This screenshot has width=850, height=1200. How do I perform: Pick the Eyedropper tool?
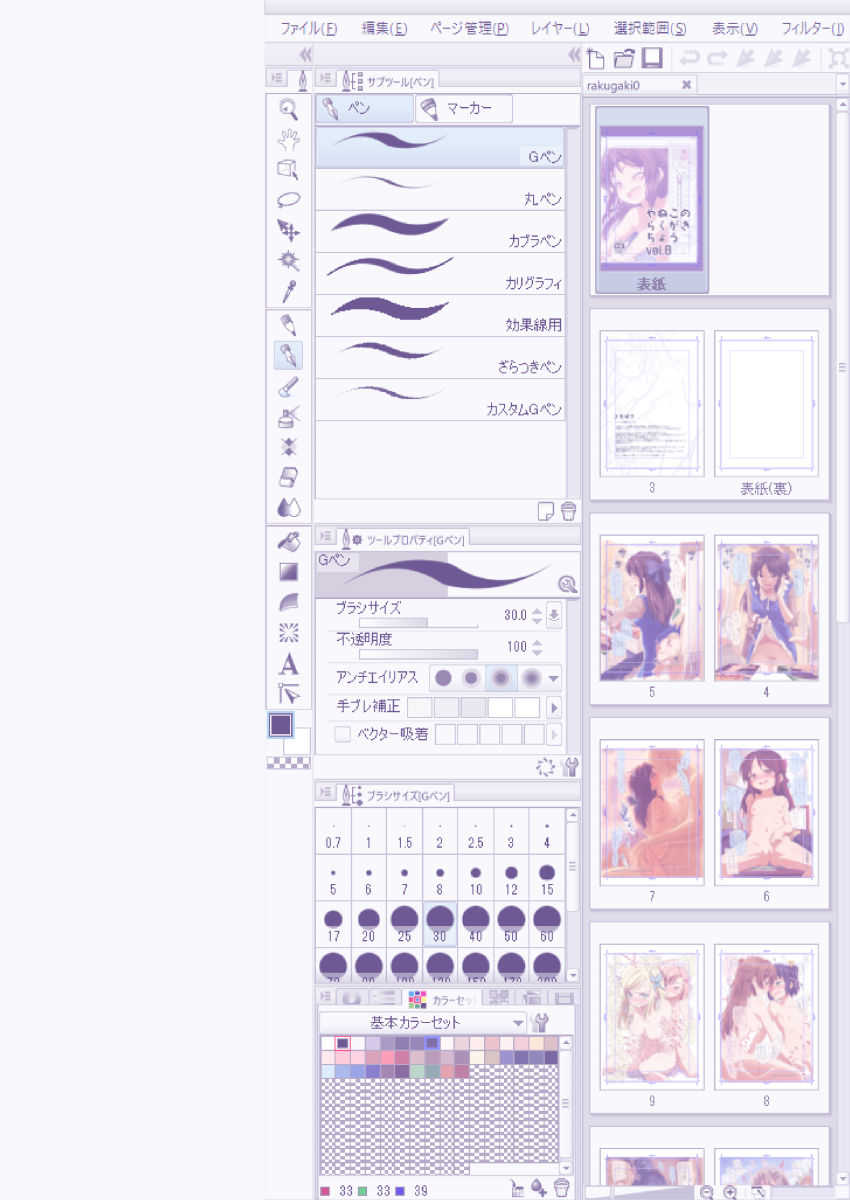coord(288,291)
